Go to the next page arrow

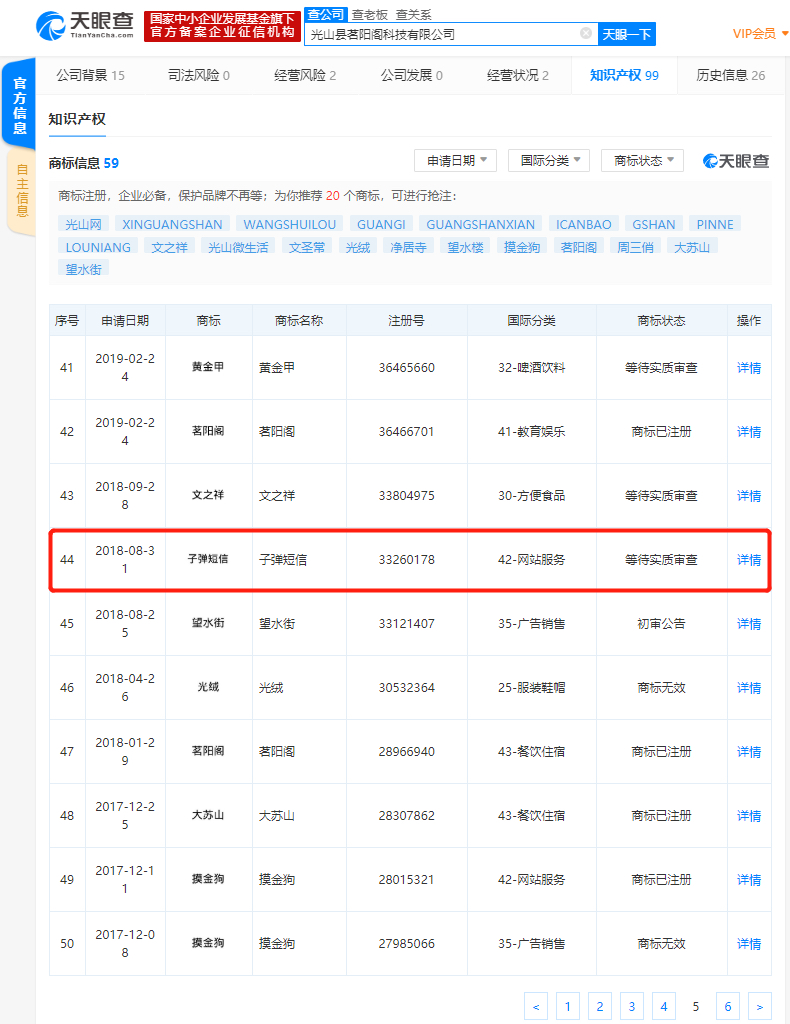tap(759, 1006)
